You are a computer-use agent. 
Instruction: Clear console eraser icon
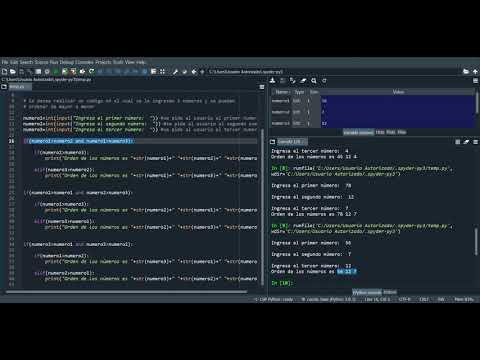tap(466, 142)
